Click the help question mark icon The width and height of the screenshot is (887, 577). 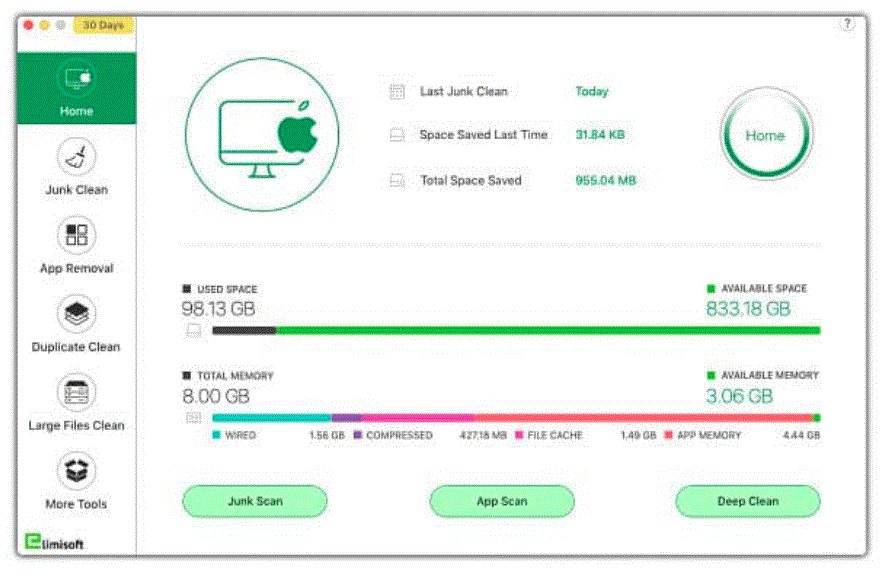[847, 24]
